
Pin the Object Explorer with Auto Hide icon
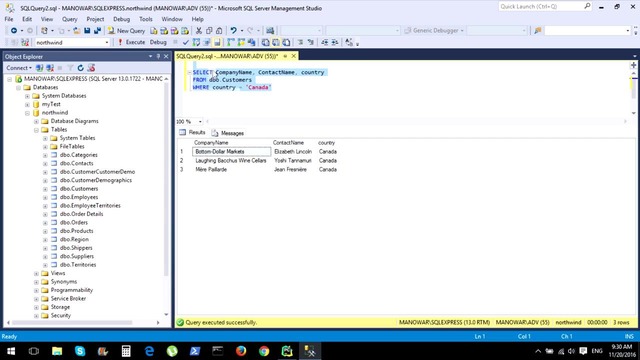[x=158, y=56]
